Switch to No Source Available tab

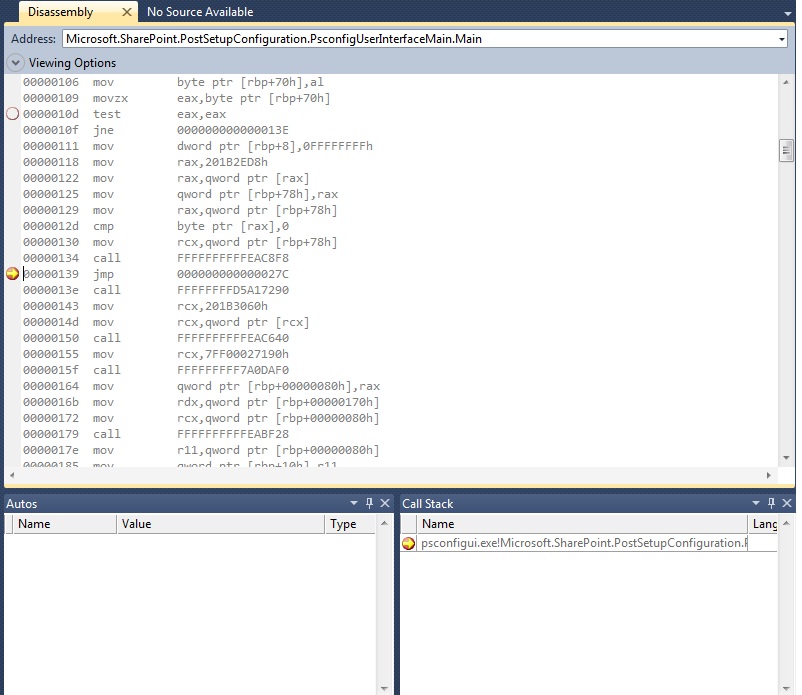[200, 12]
